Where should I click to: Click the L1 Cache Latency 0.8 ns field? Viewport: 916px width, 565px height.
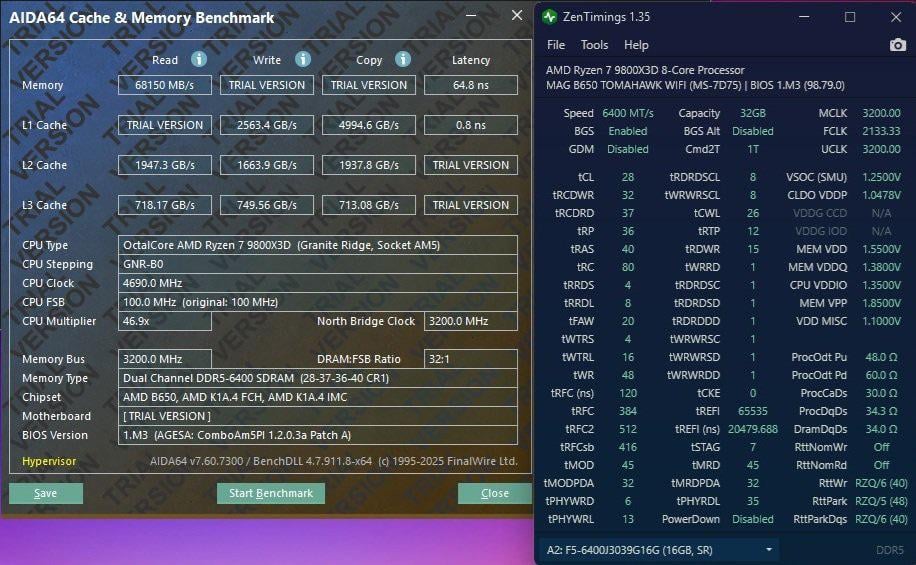(x=471, y=125)
